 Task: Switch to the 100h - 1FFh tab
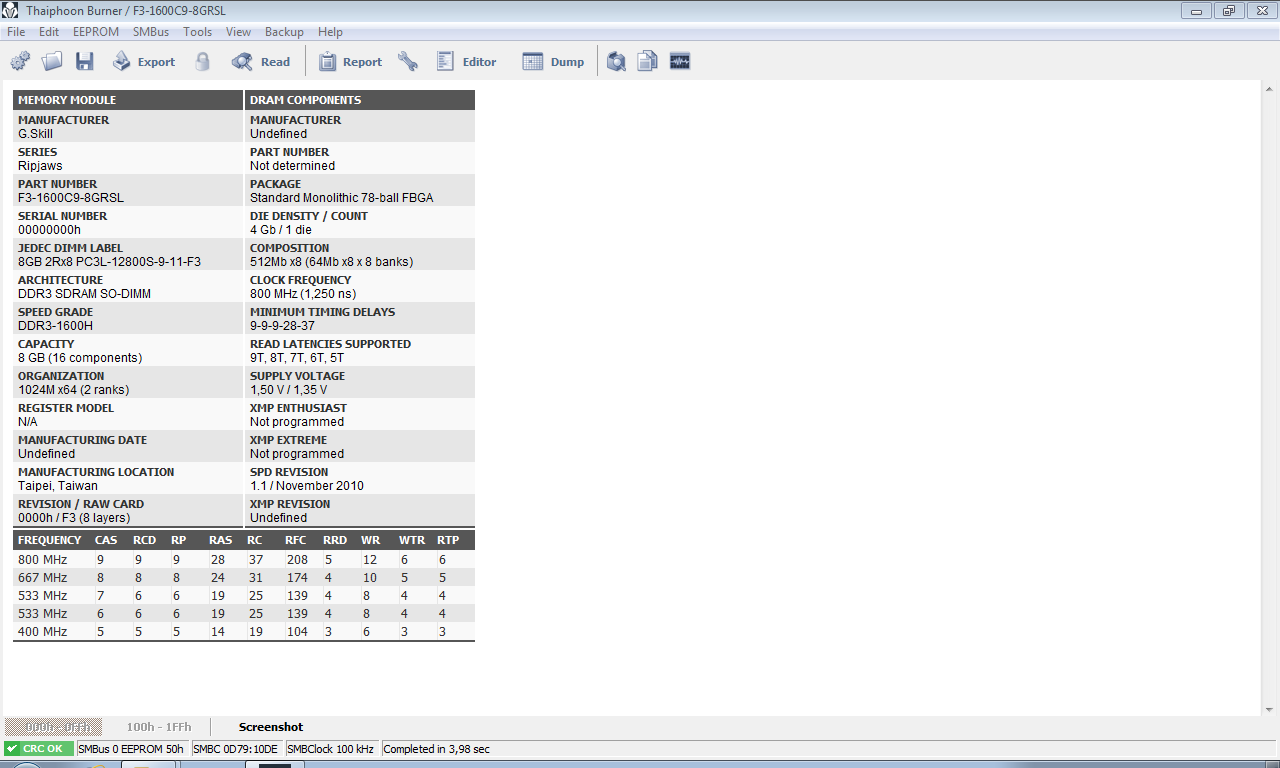click(159, 727)
